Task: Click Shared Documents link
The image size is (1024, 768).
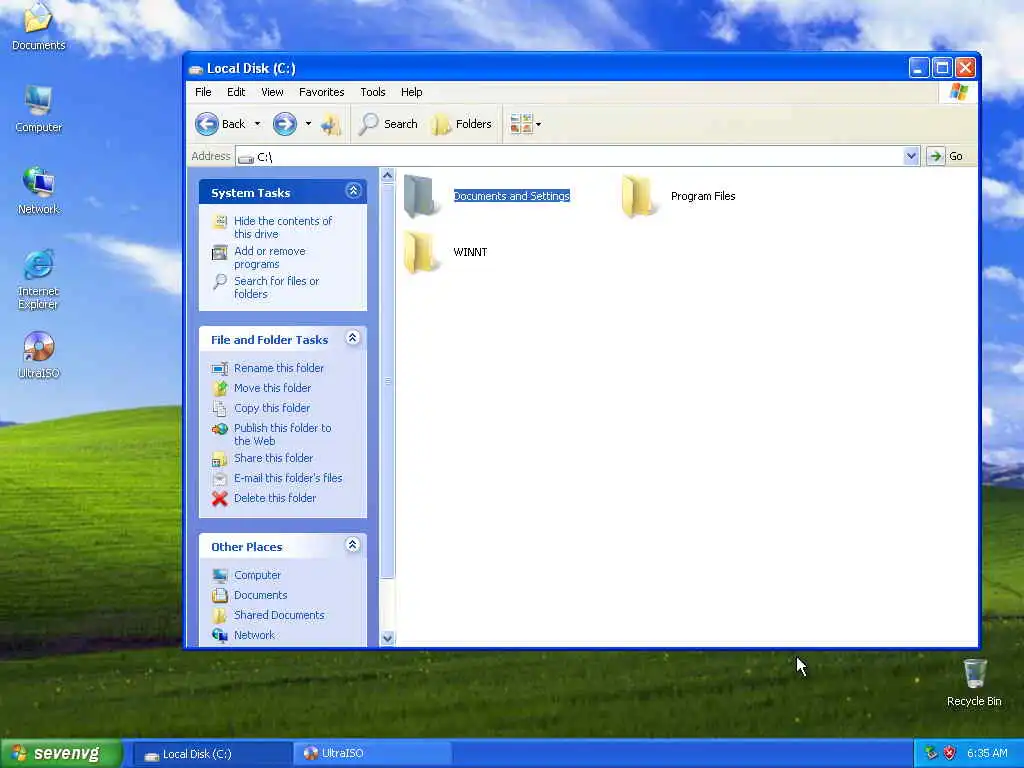Action: [x=279, y=615]
